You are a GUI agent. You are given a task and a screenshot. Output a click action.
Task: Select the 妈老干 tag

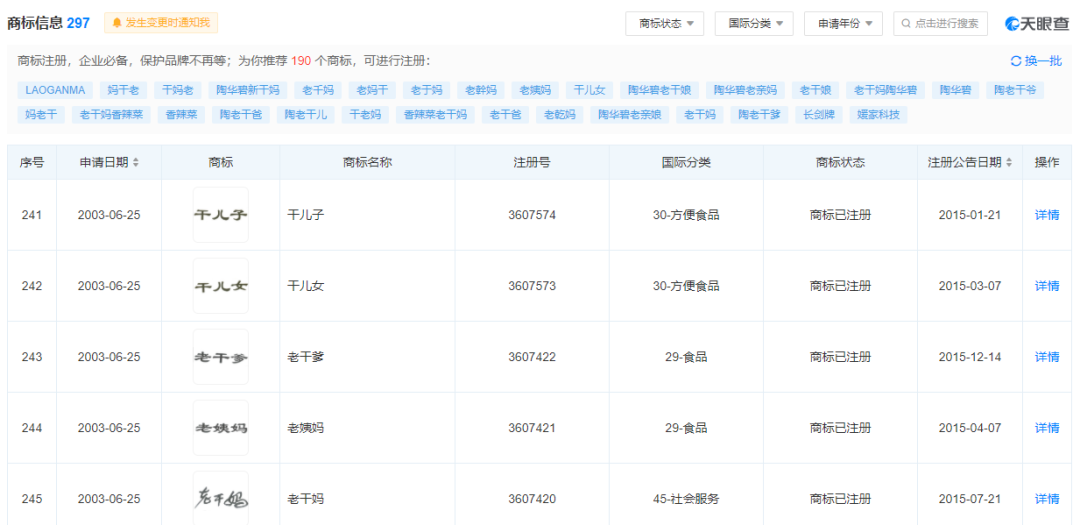click(41, 115)
